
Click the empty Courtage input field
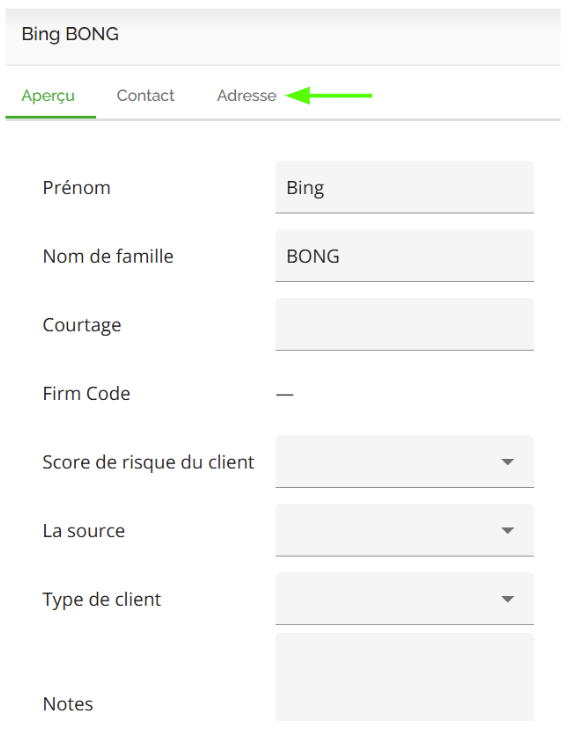404,324
